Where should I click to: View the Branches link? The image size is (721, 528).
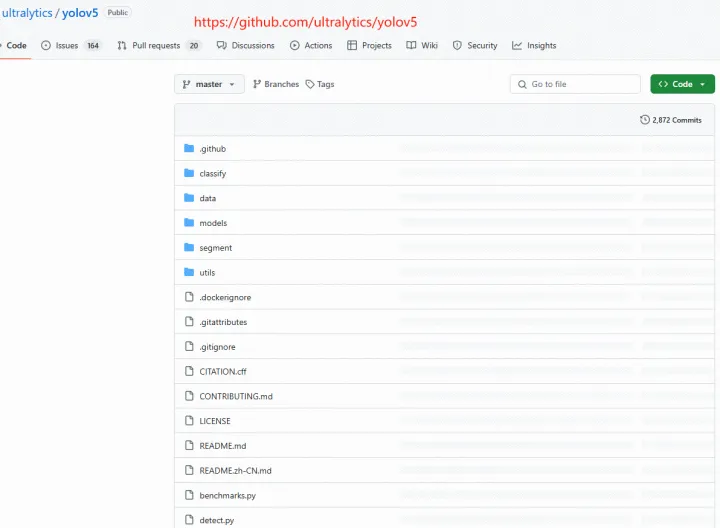click(281, 84)
